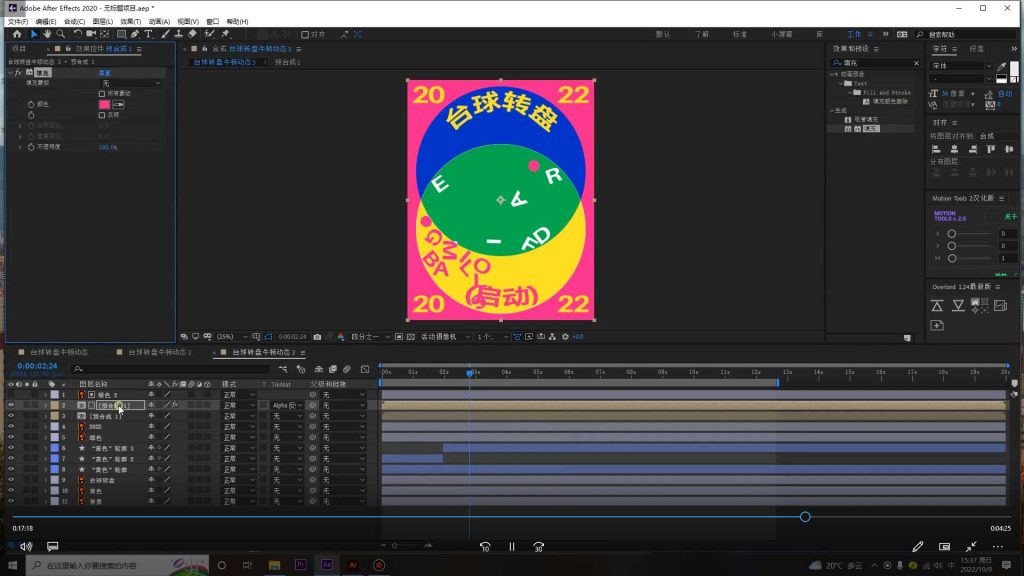Click the Home icon in toolbar
Screen dimensions: 1024x576
coord(17,34)
